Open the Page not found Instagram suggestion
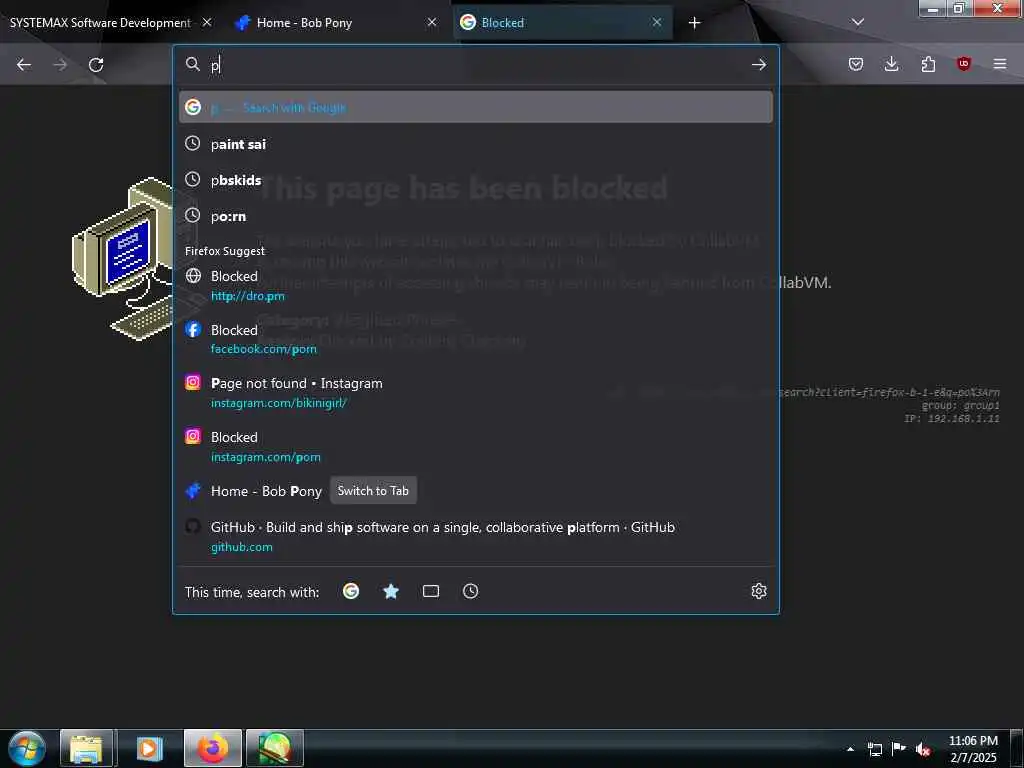1024x768 pixels. [x=475, y=392]
